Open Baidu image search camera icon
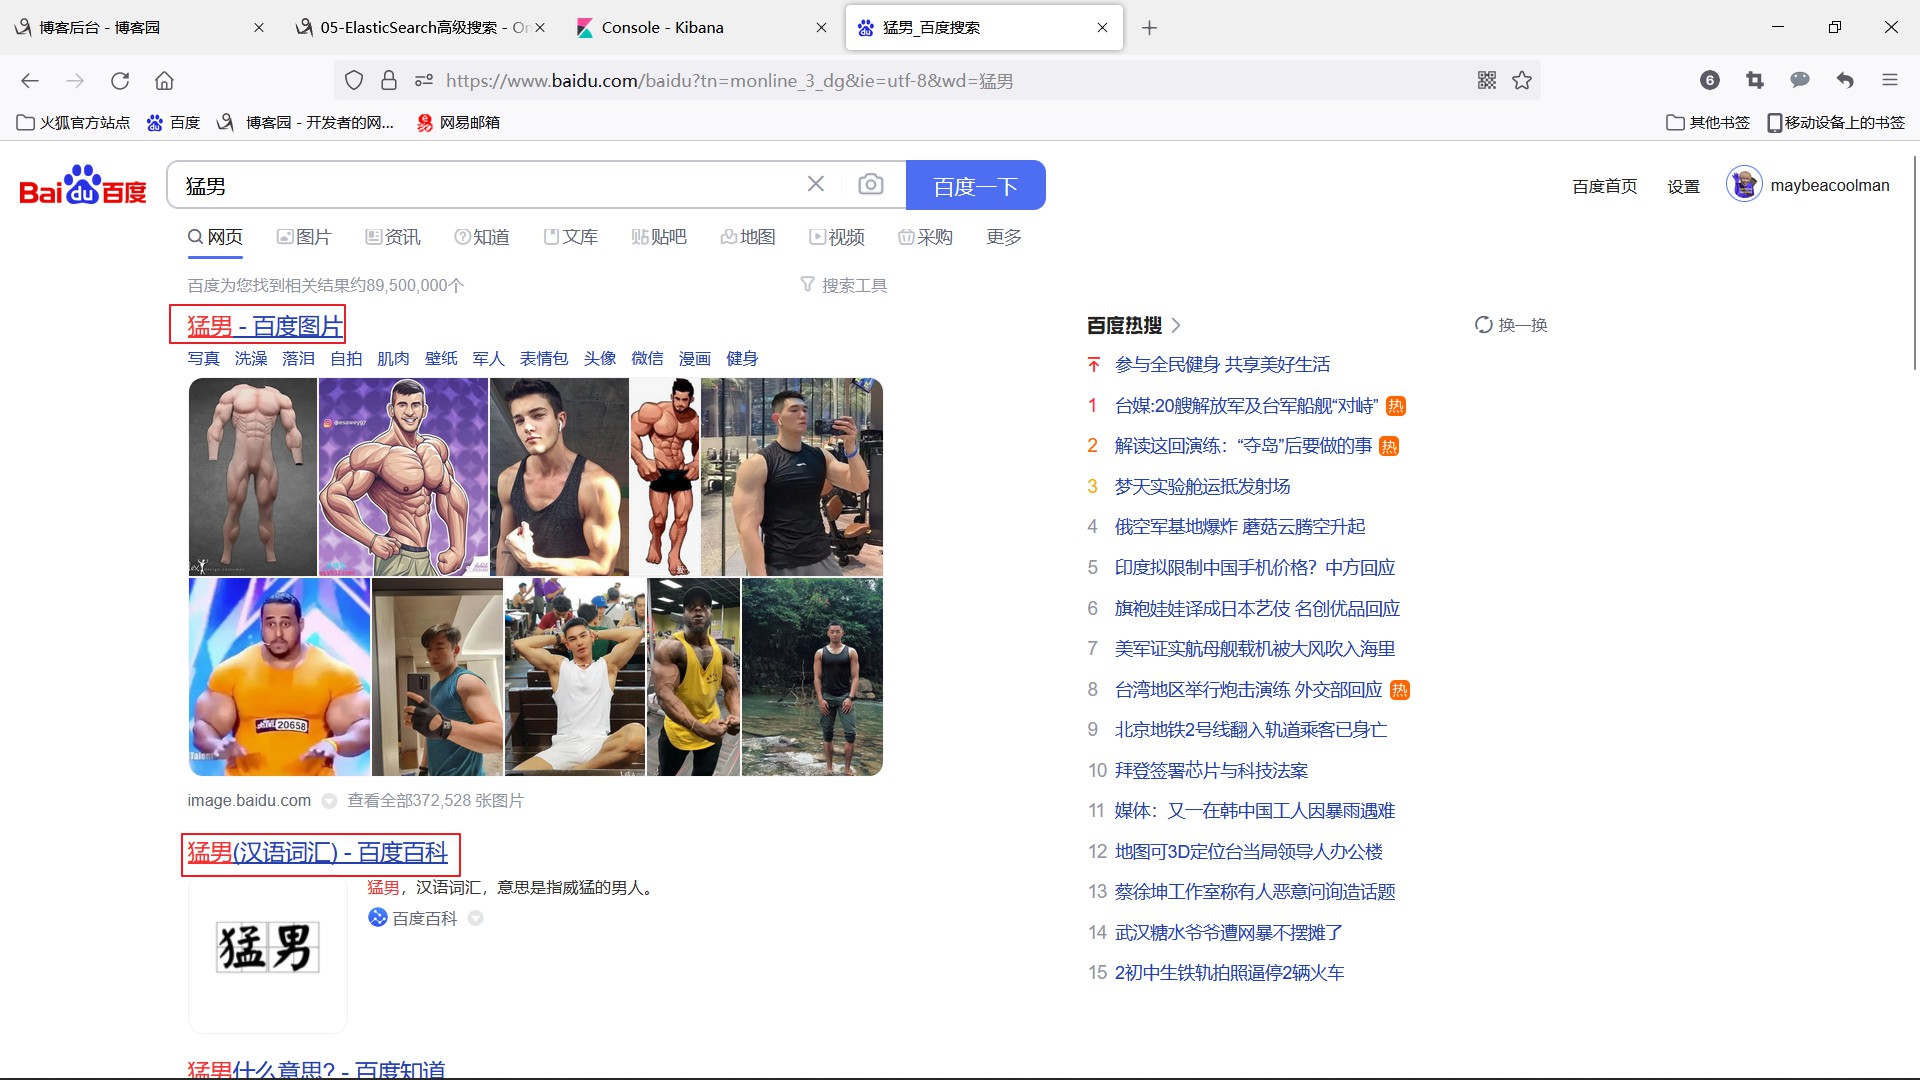The image size is (1920, 1080). click(871, 184)
